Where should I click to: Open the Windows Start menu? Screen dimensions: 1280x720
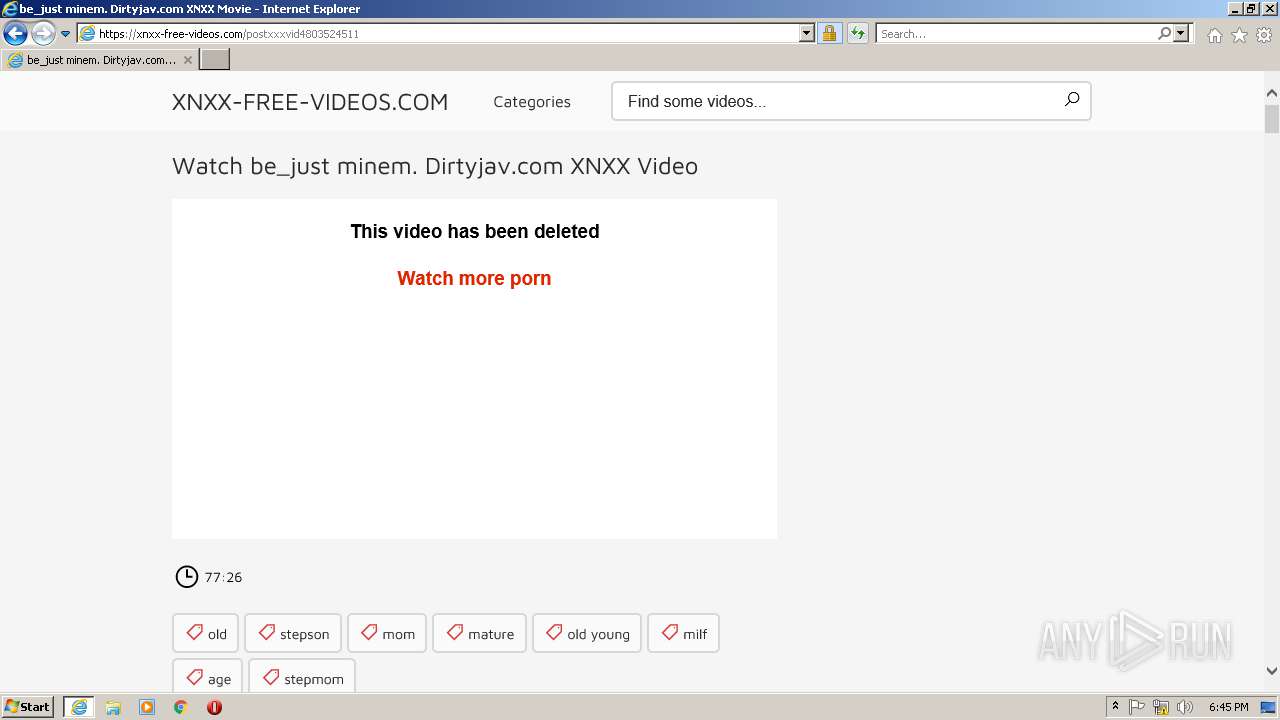coord(28,707)
